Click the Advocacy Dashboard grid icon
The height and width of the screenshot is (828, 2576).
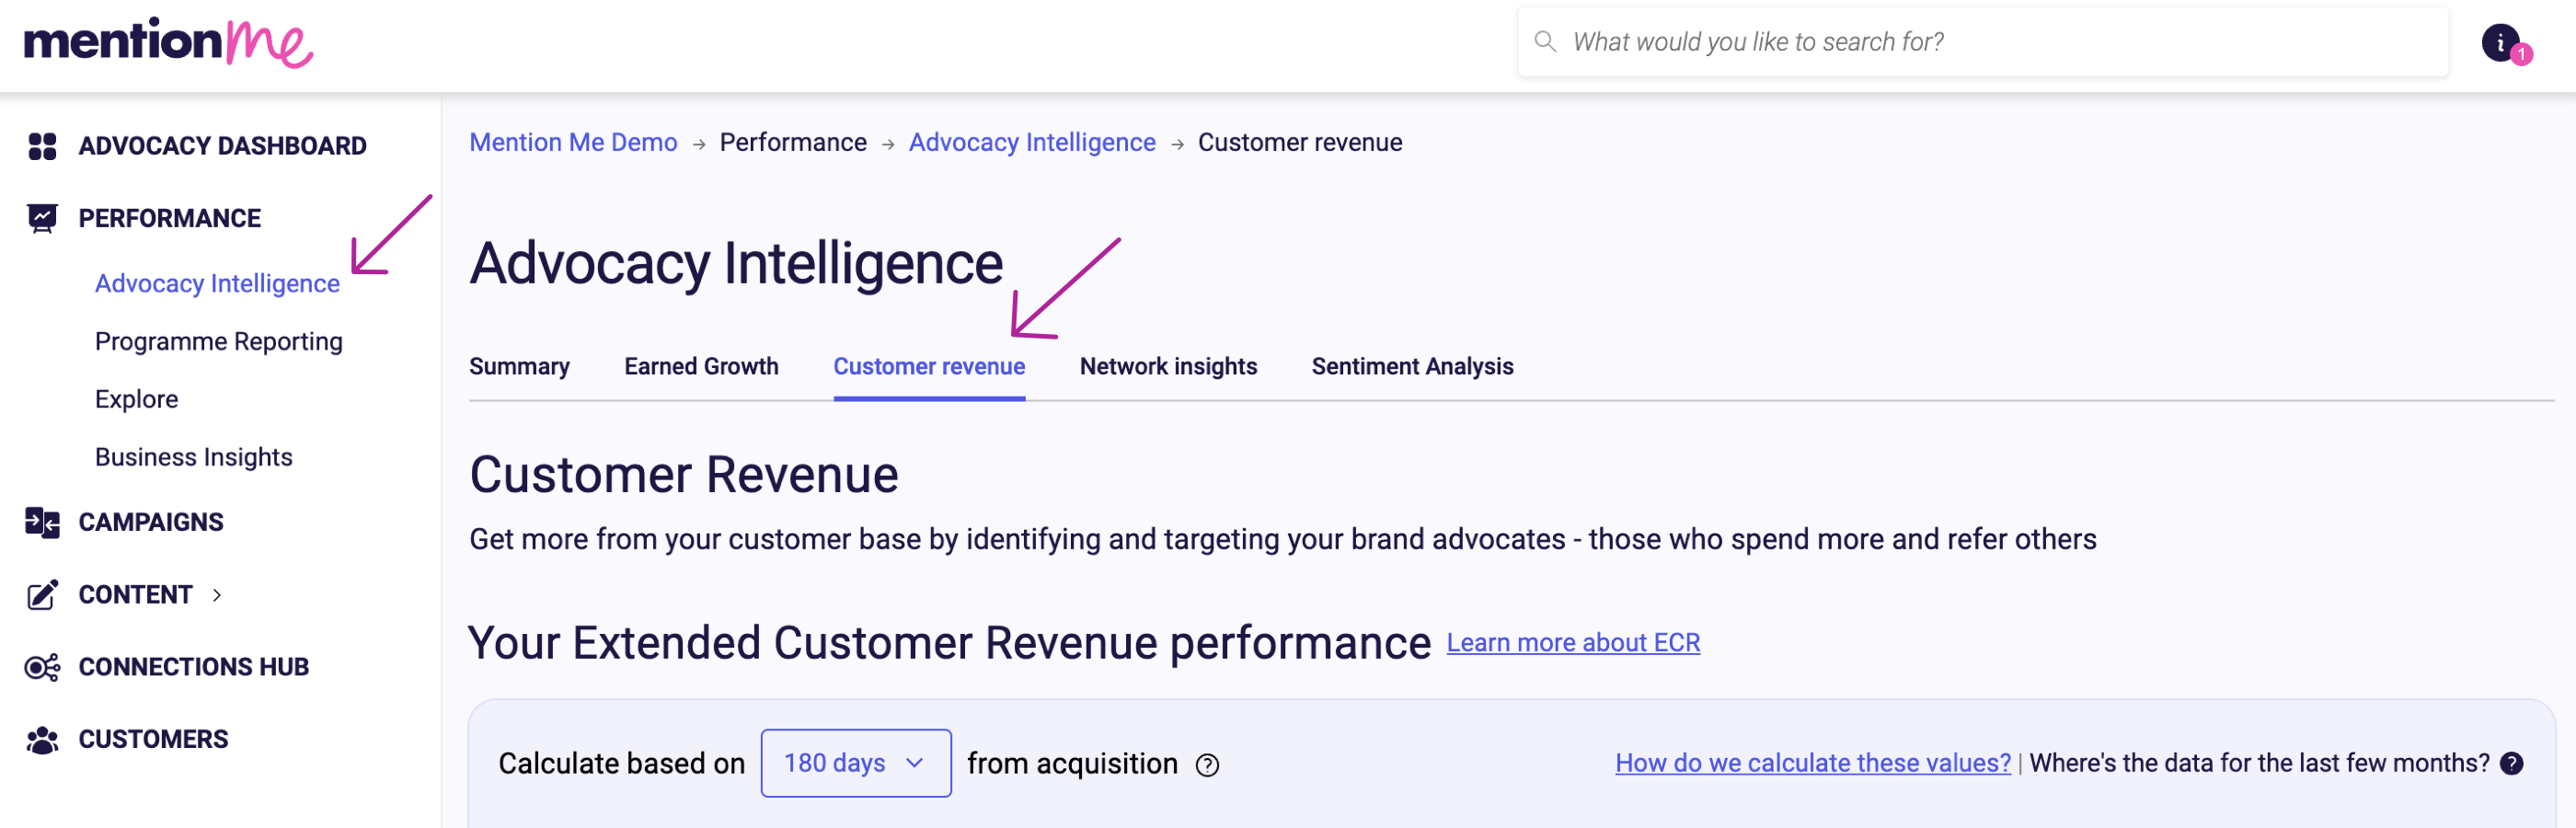point(42,146)
